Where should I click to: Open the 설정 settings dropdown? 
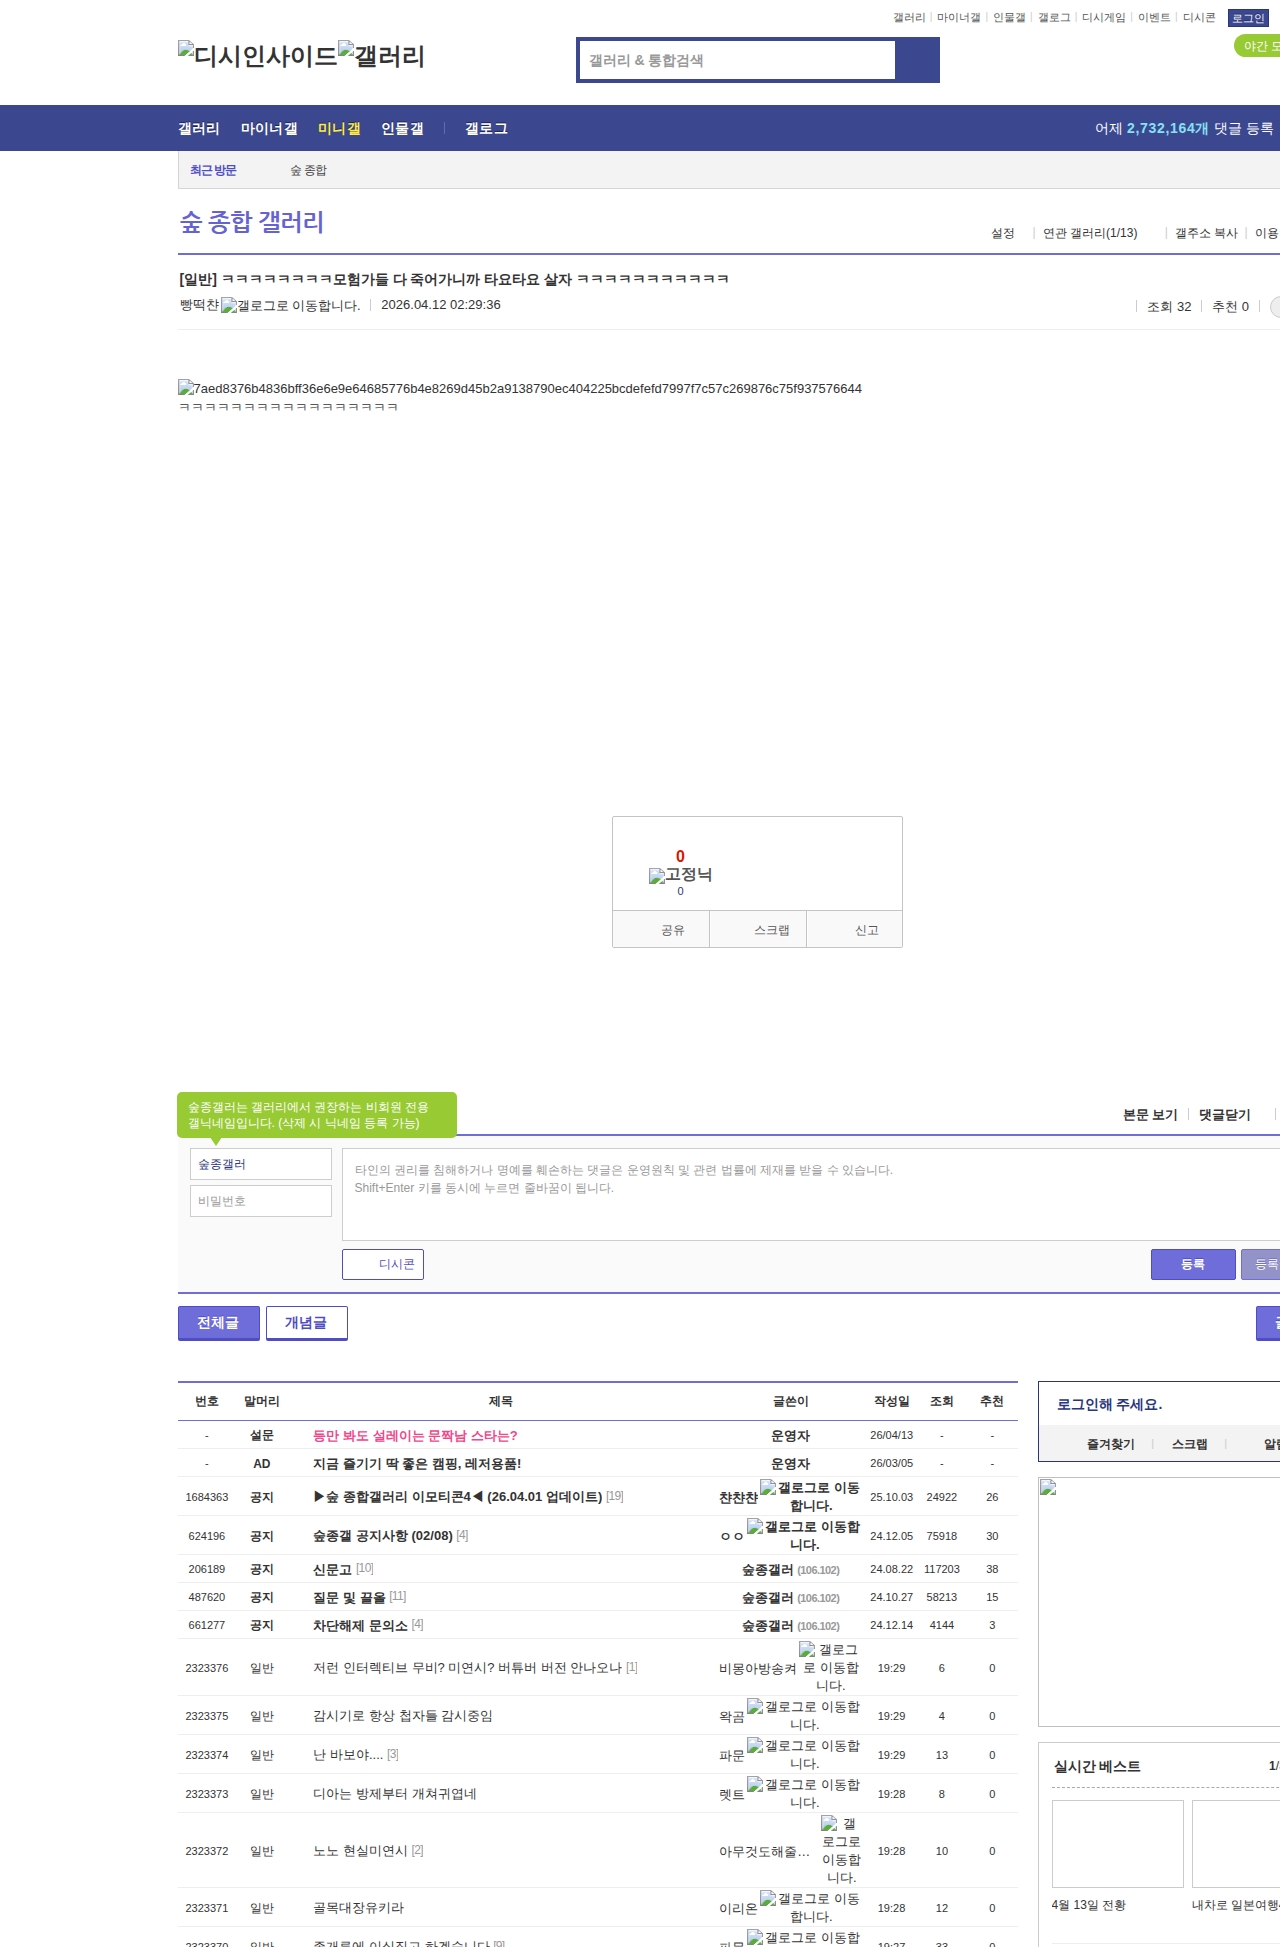1002,233
